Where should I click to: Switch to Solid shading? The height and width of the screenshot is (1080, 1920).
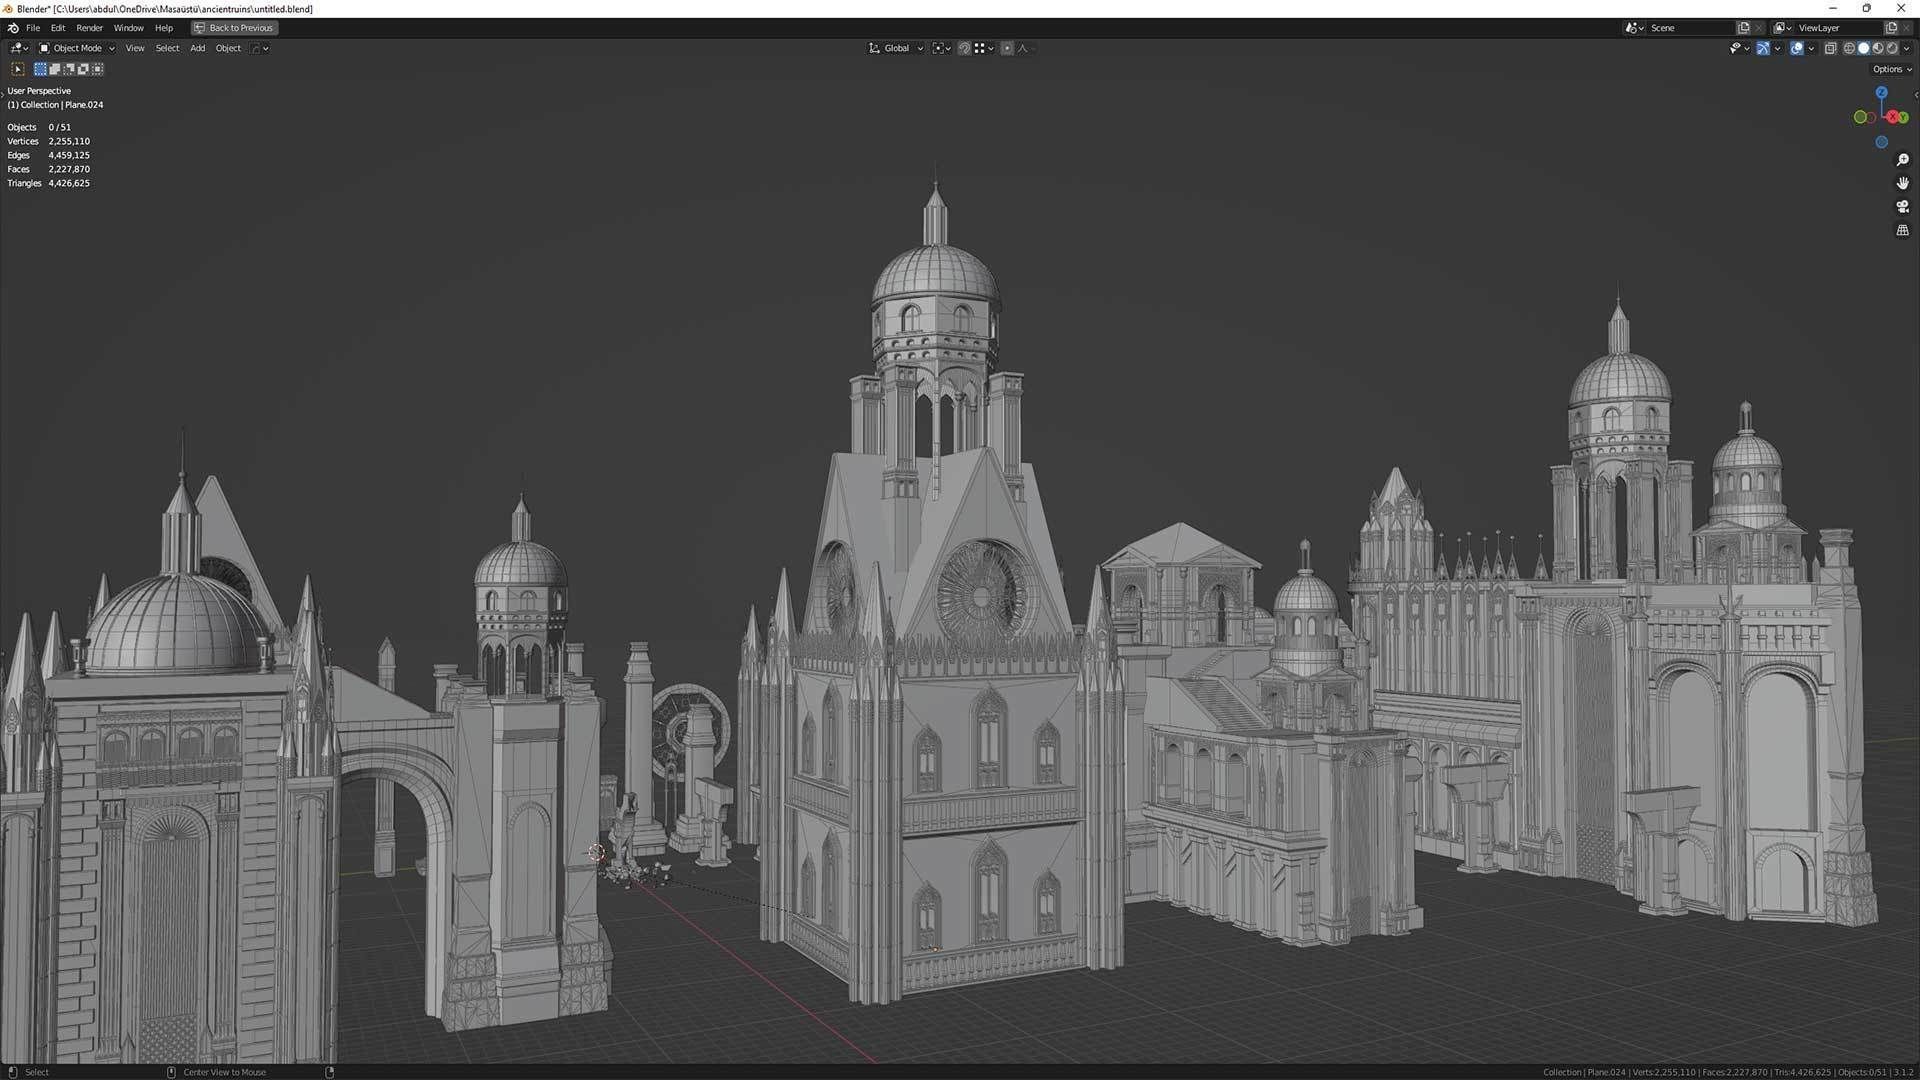pos(1863,48)
